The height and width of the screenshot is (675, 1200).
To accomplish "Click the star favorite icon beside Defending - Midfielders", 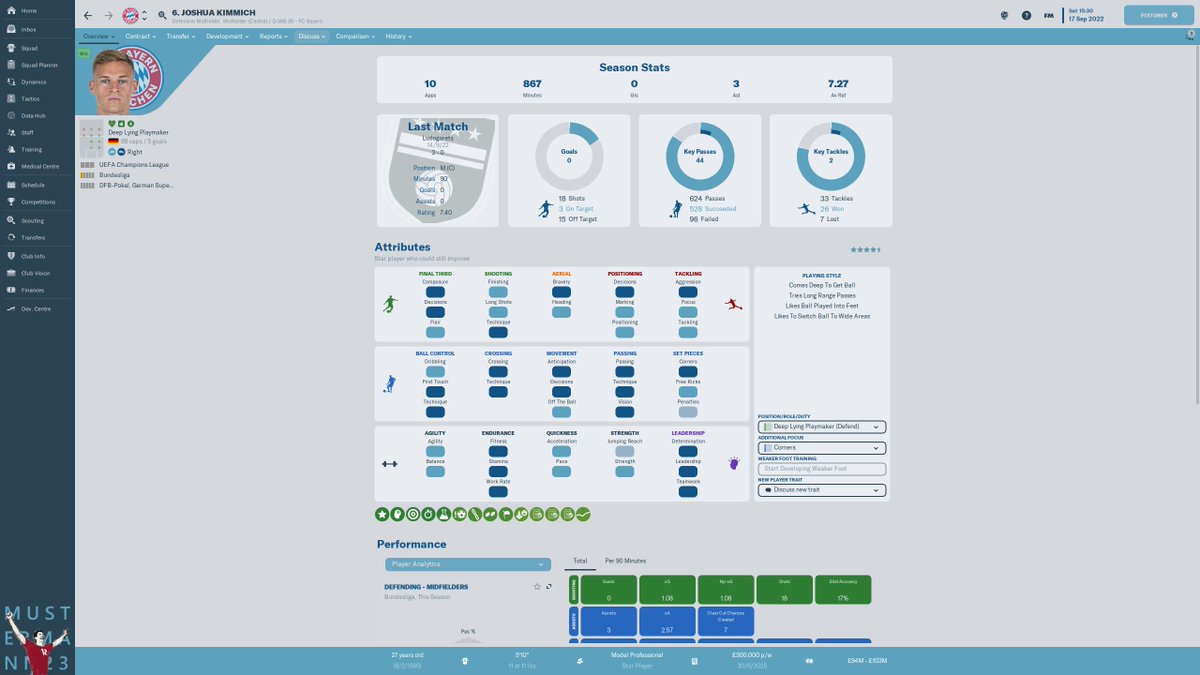I will [537, 586].
